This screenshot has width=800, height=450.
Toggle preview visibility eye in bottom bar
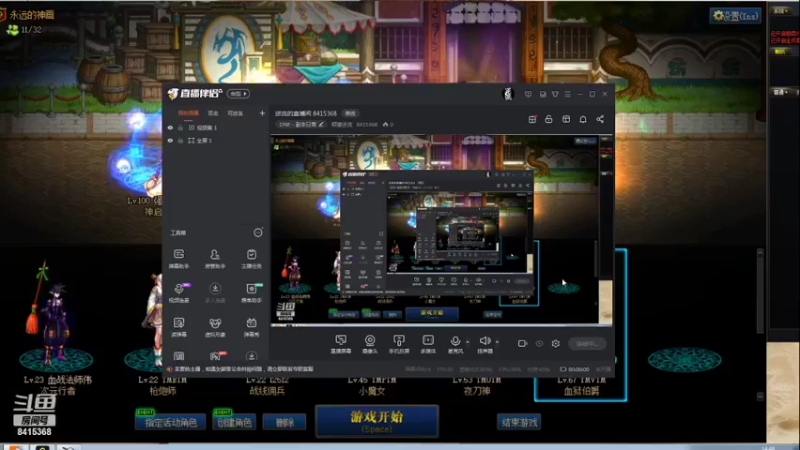539,343
